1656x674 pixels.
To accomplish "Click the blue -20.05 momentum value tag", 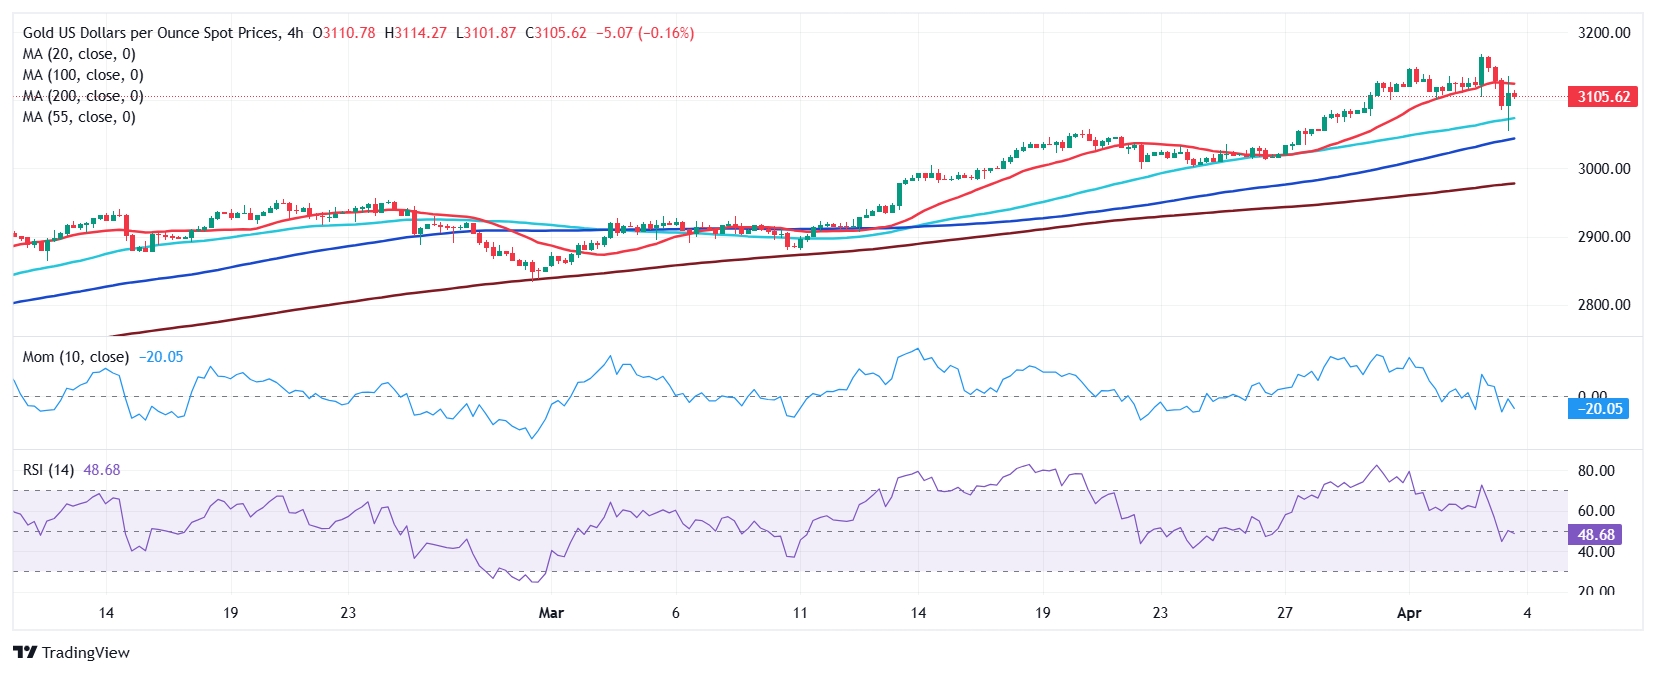I will [x=1600, y=408].
